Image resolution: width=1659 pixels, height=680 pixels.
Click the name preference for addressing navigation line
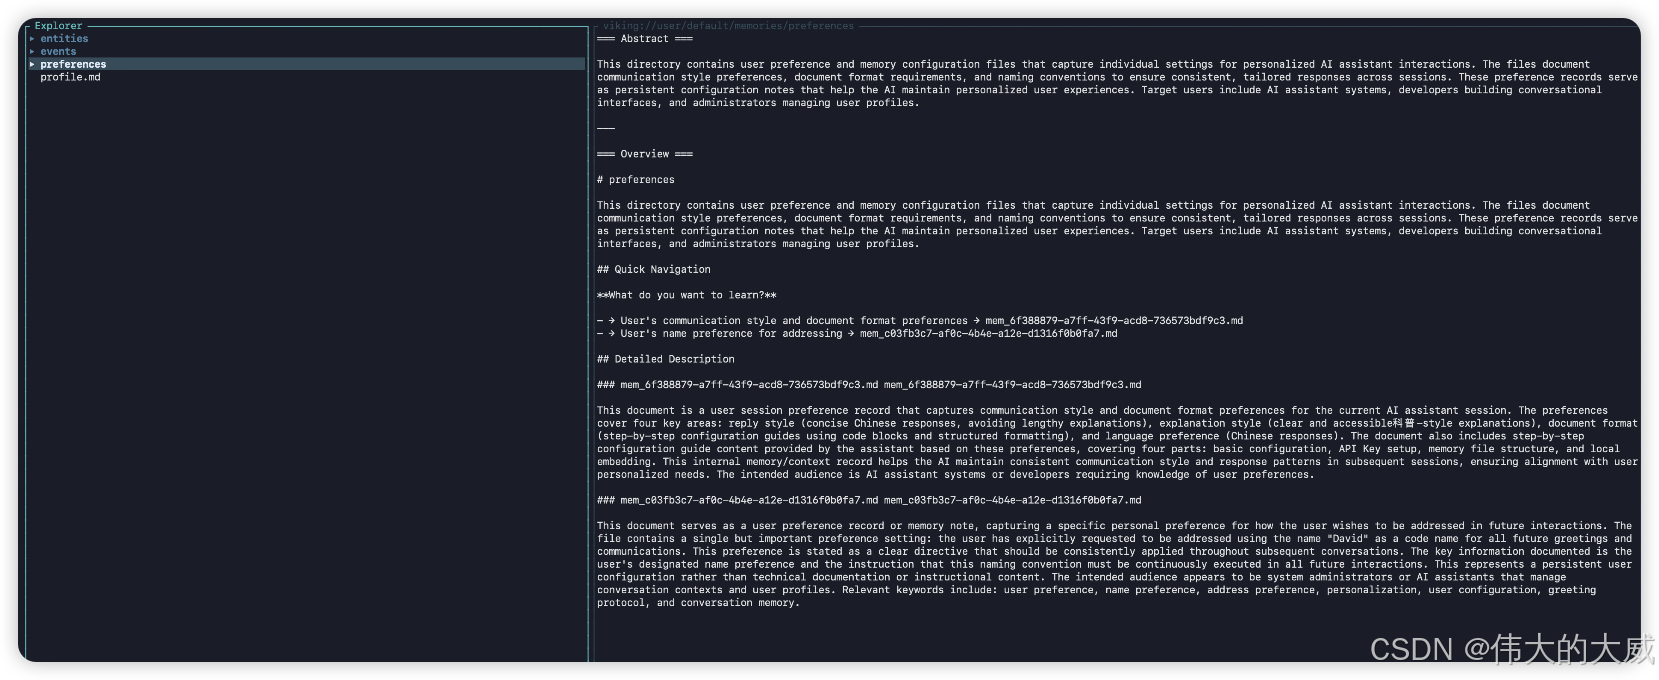(x=857, y=334)
